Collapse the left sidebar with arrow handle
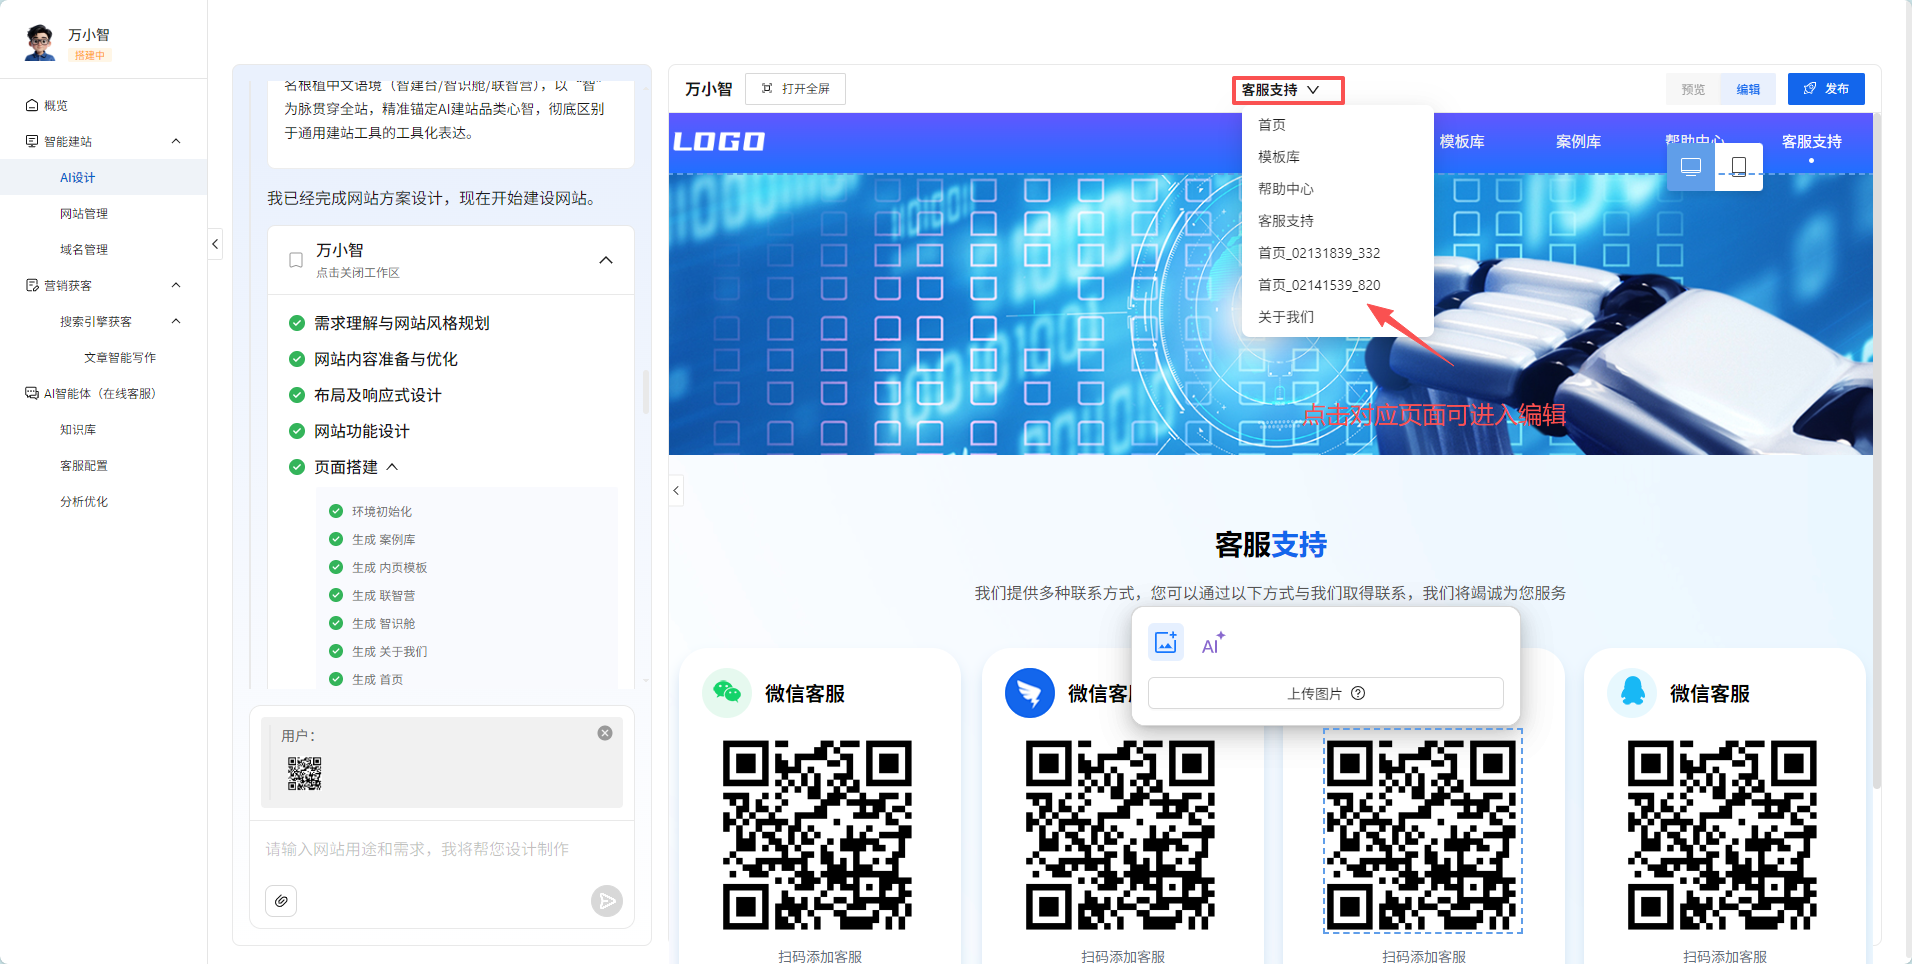This screenshot has width=1912, height=964. [215, 244]
